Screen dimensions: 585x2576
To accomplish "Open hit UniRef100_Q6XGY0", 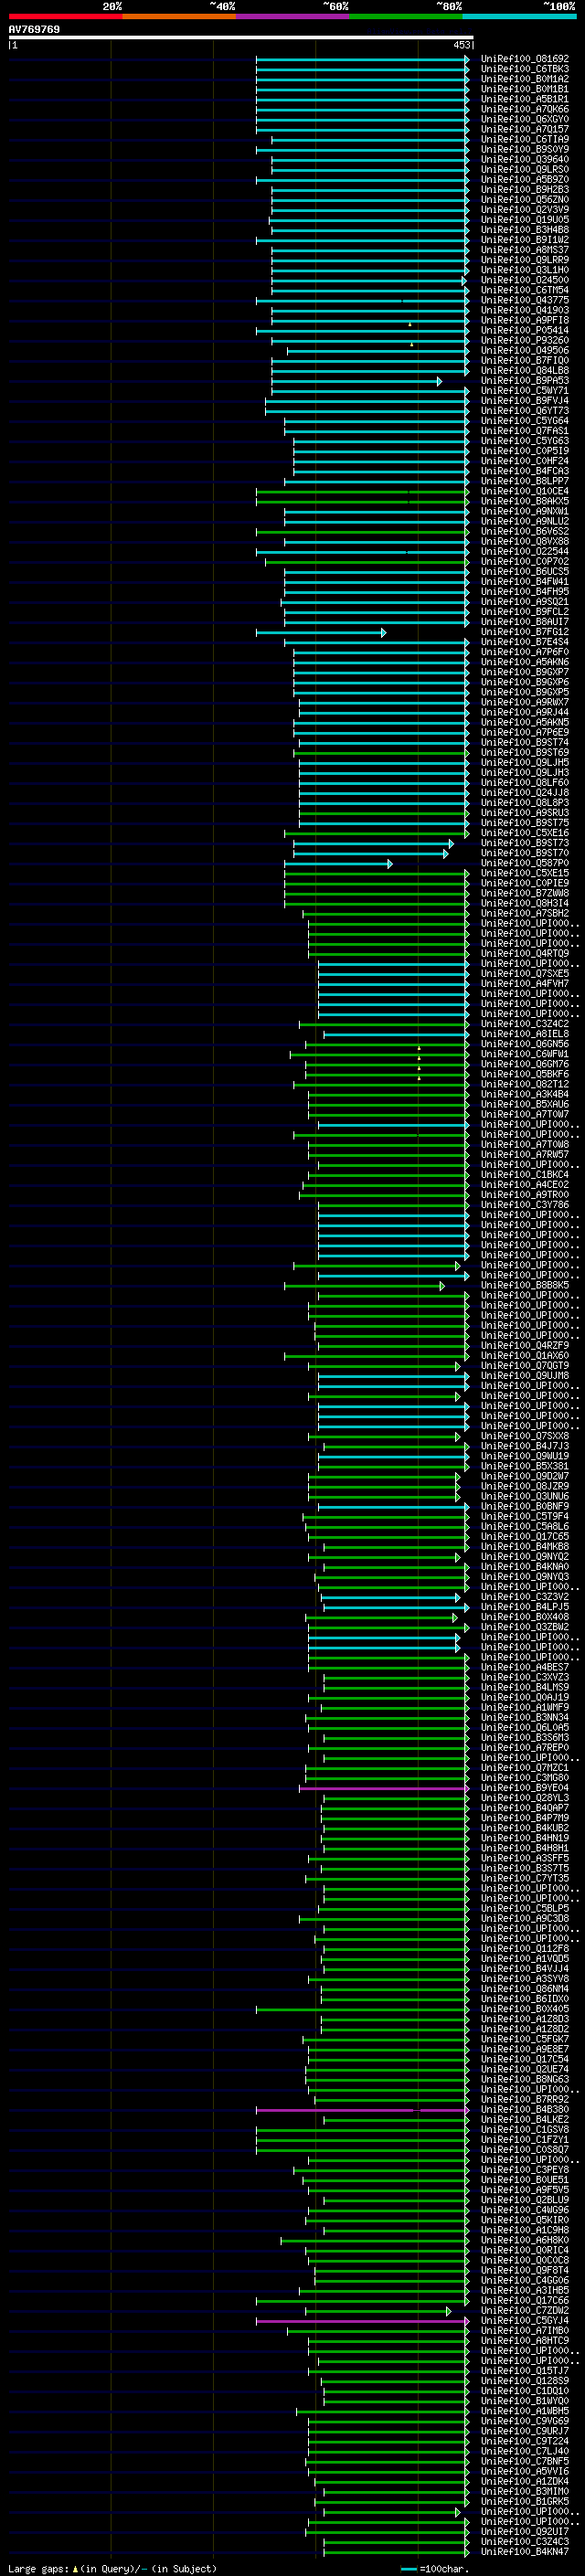I will (524, 119).
